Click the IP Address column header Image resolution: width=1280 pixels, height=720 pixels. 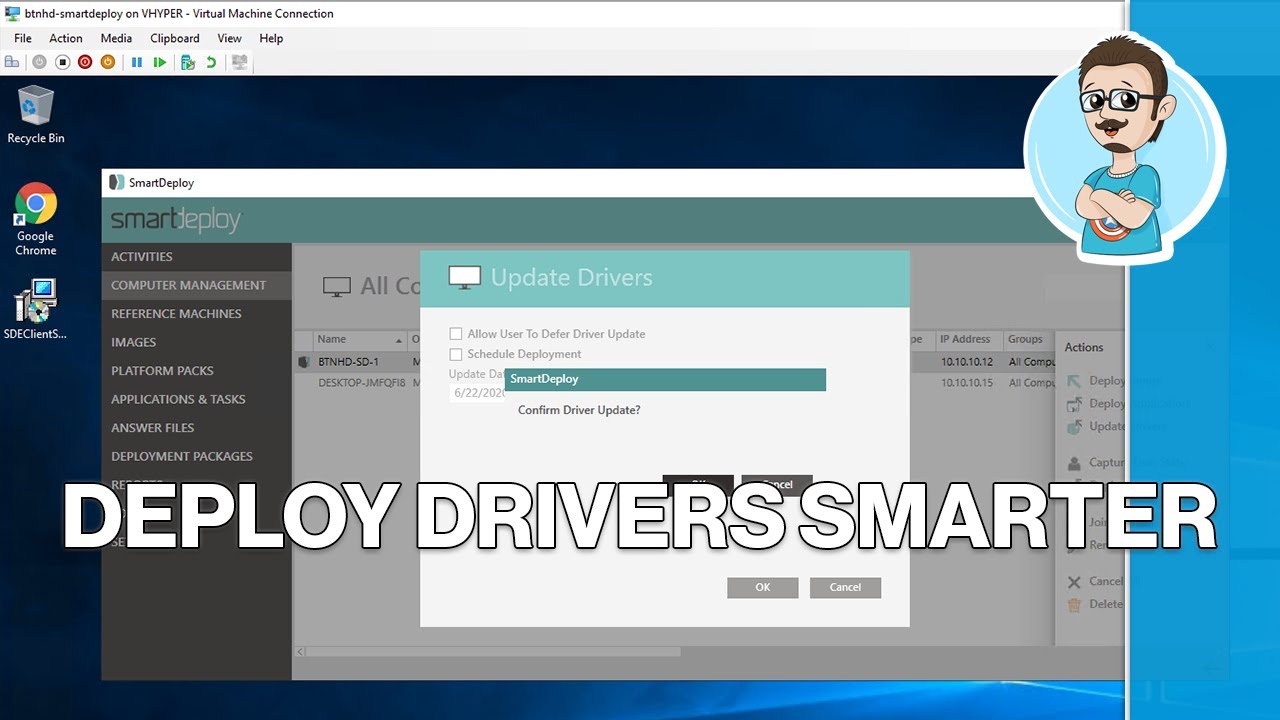click(969, 340)
